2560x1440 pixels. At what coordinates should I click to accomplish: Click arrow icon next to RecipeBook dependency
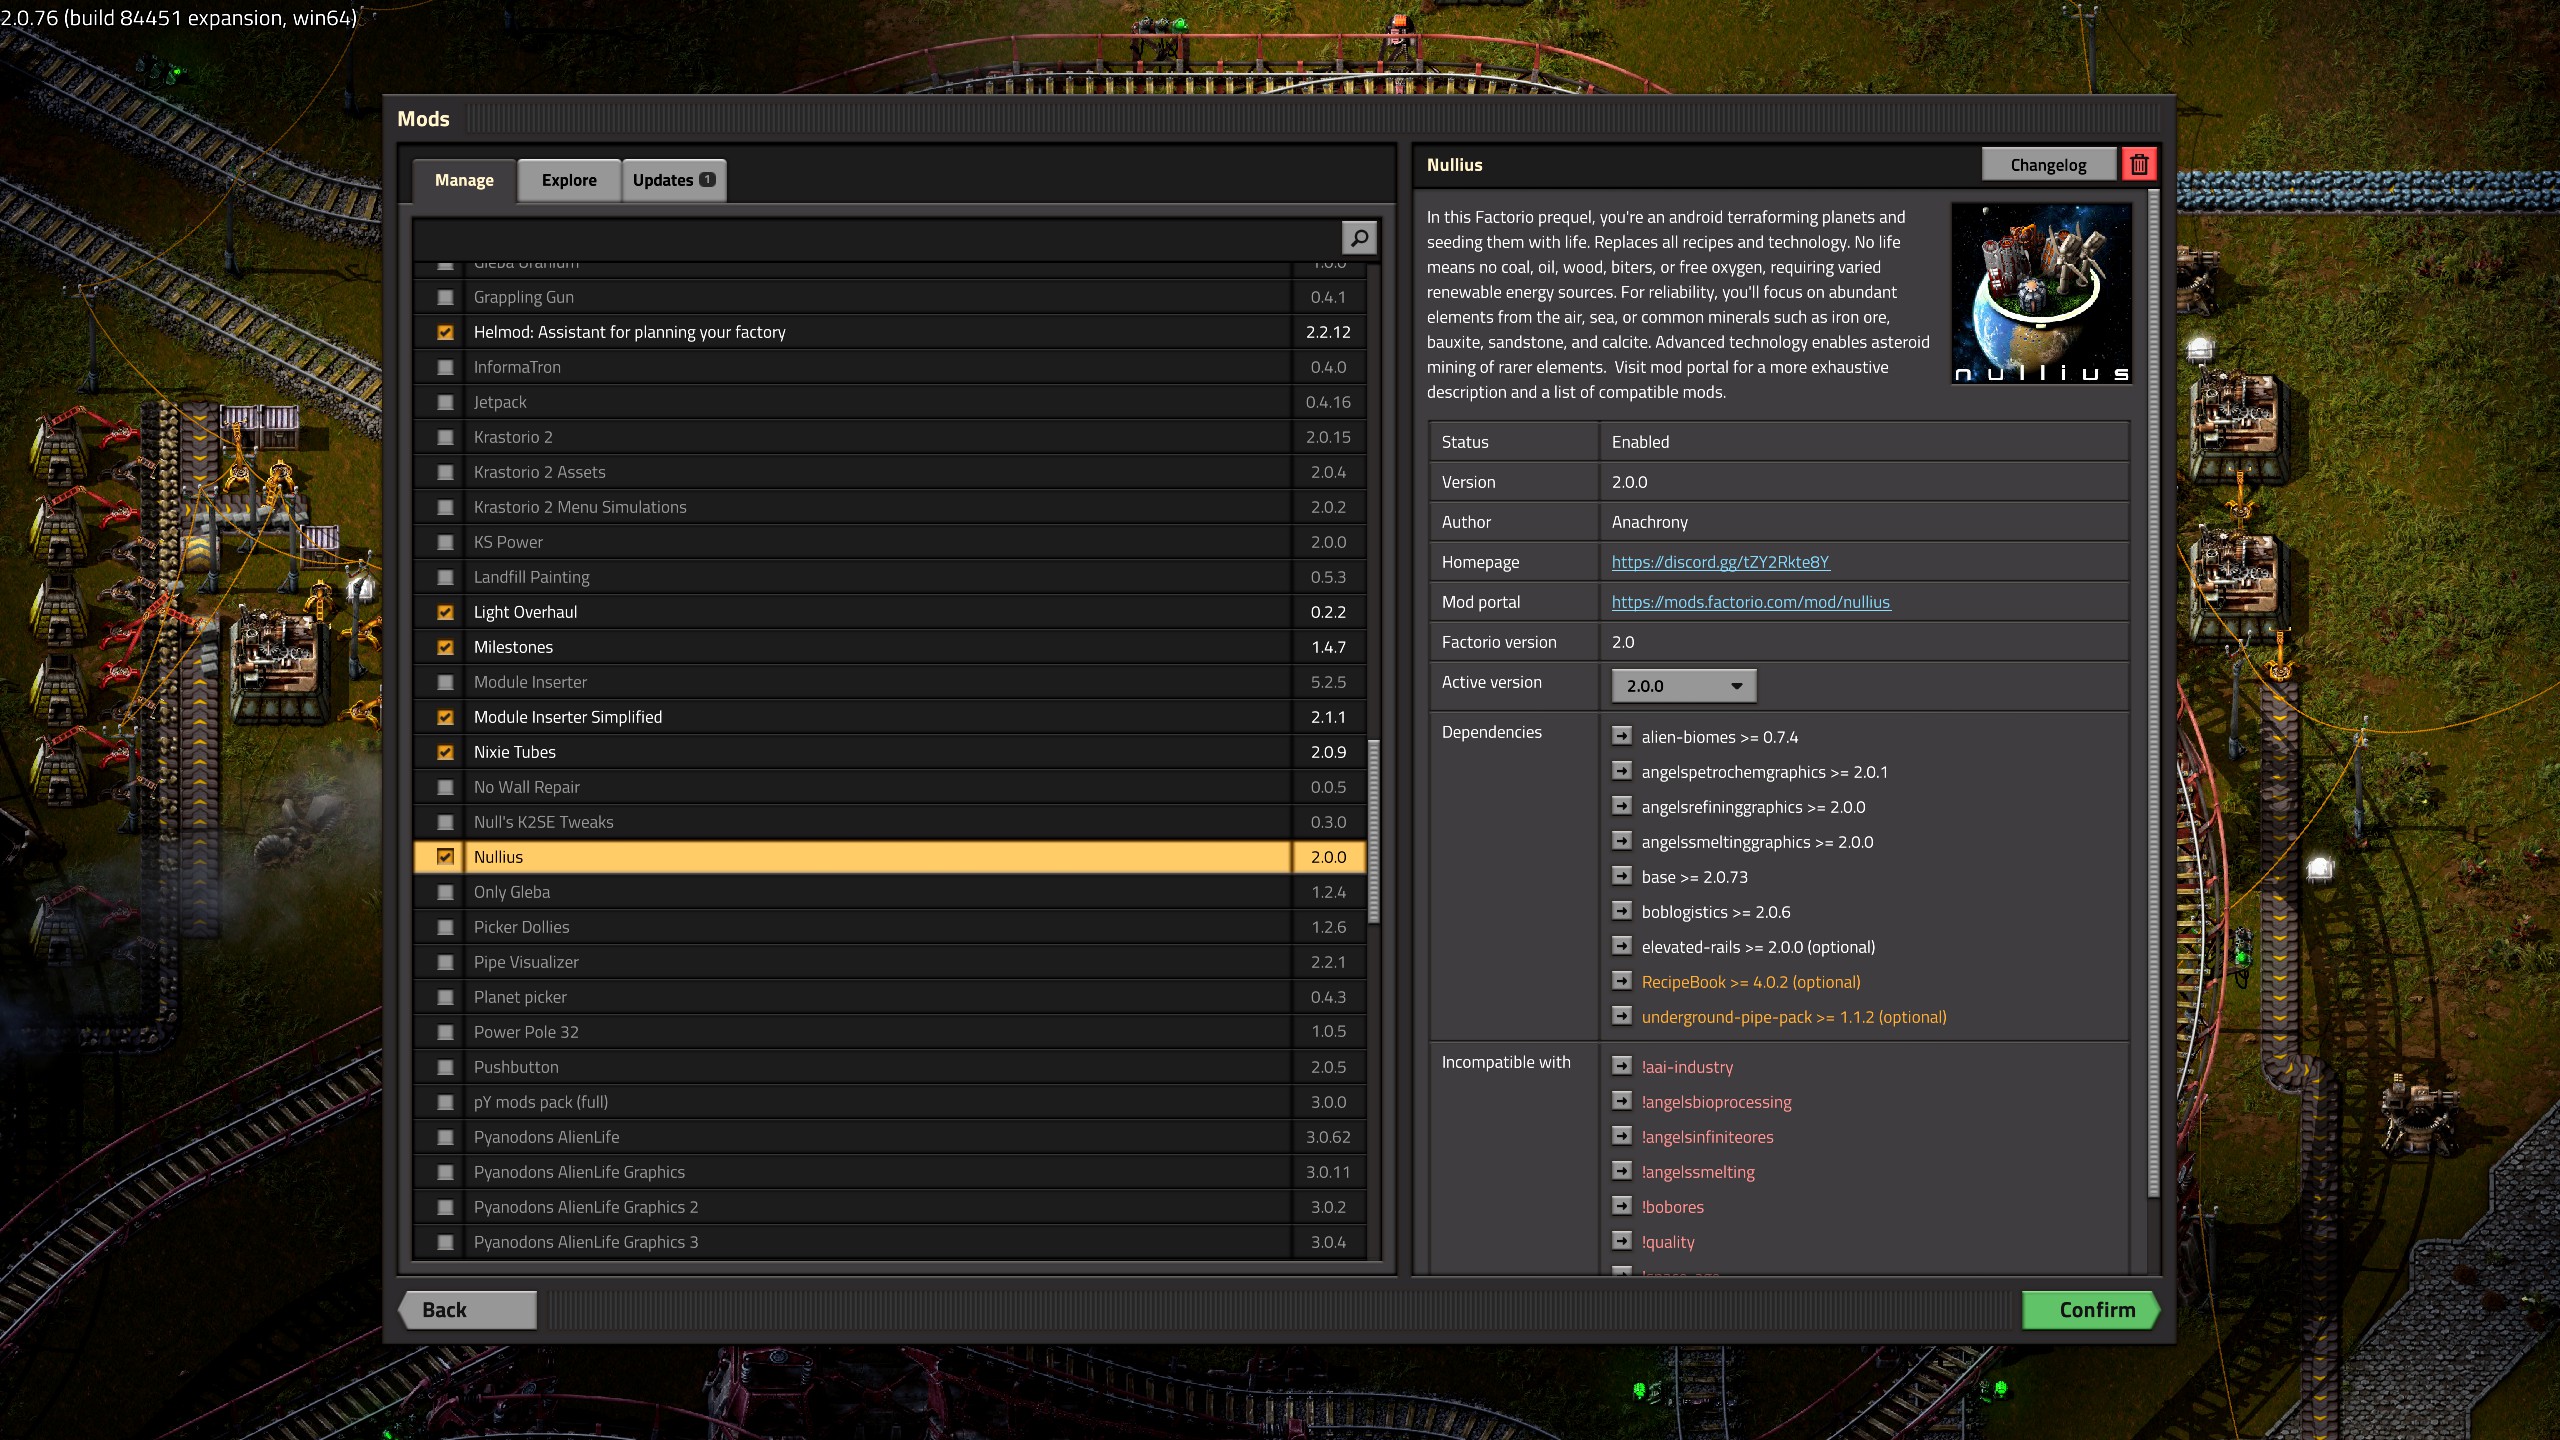[x=1621, y=981]
